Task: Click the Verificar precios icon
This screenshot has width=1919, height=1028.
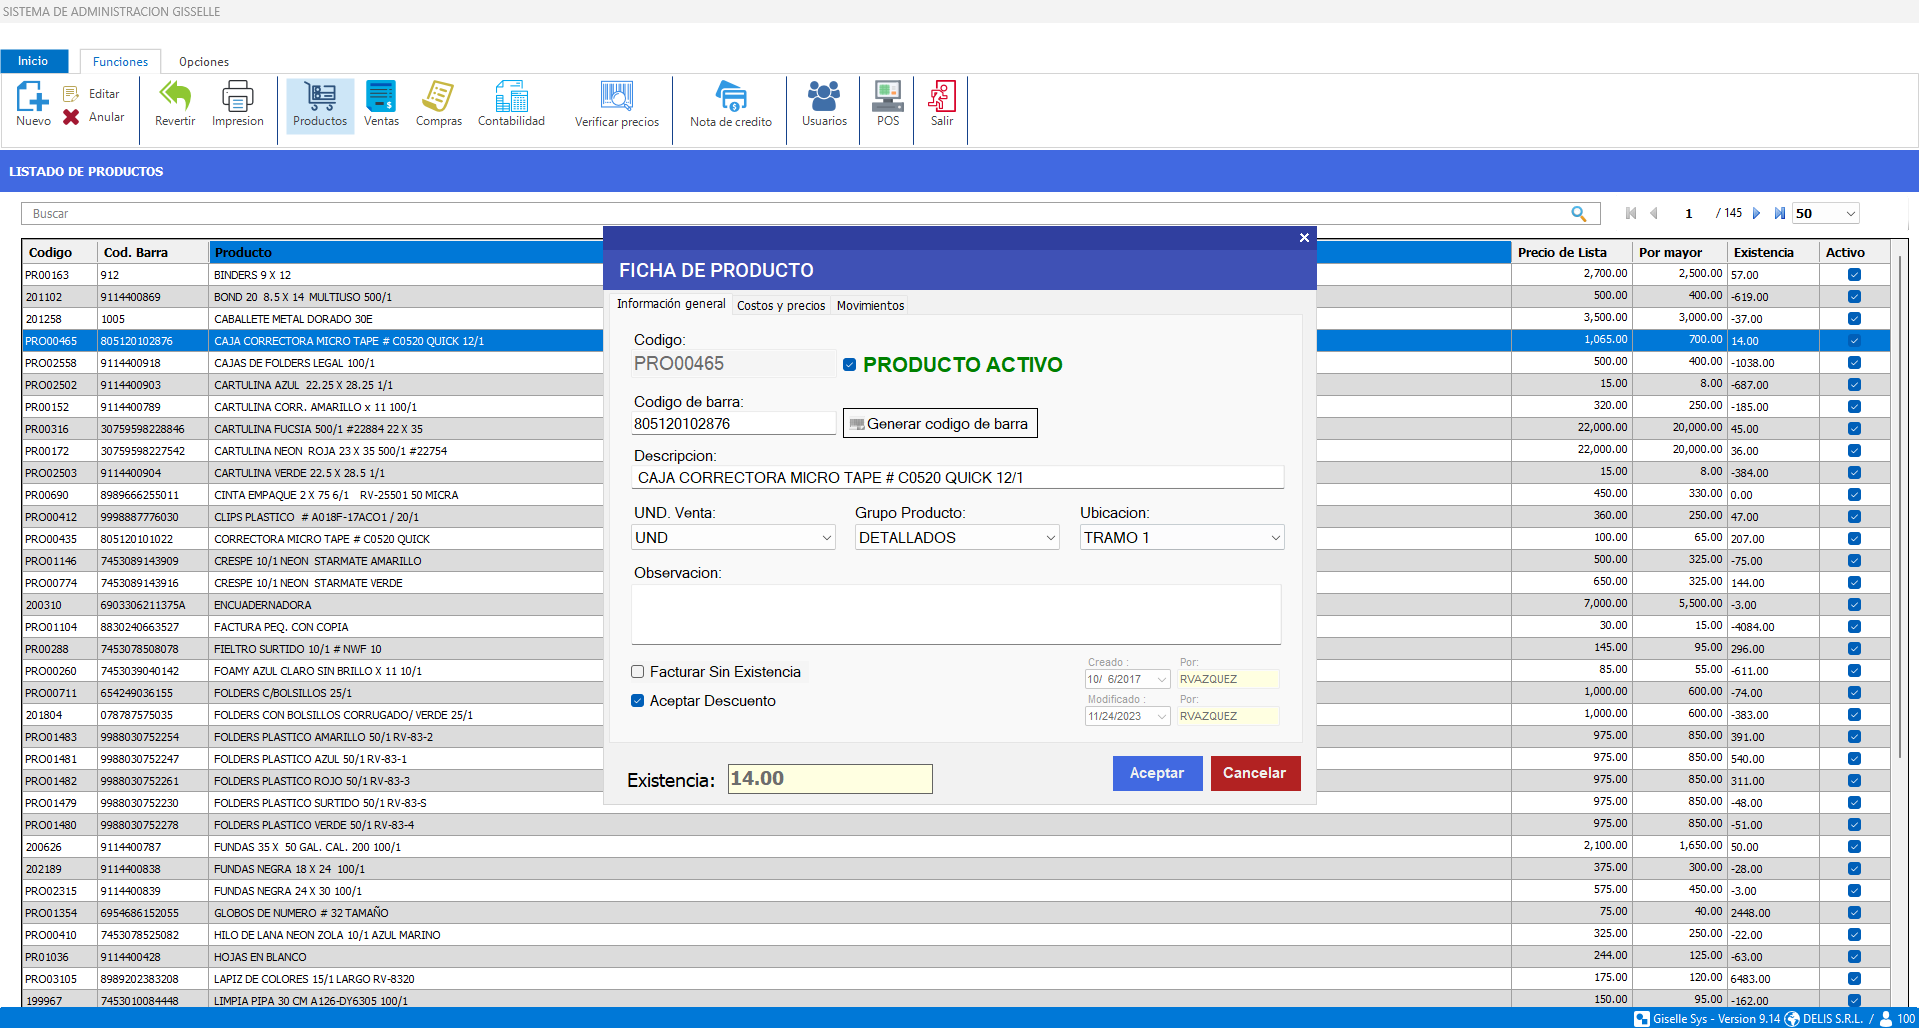Action: (616, 97)
